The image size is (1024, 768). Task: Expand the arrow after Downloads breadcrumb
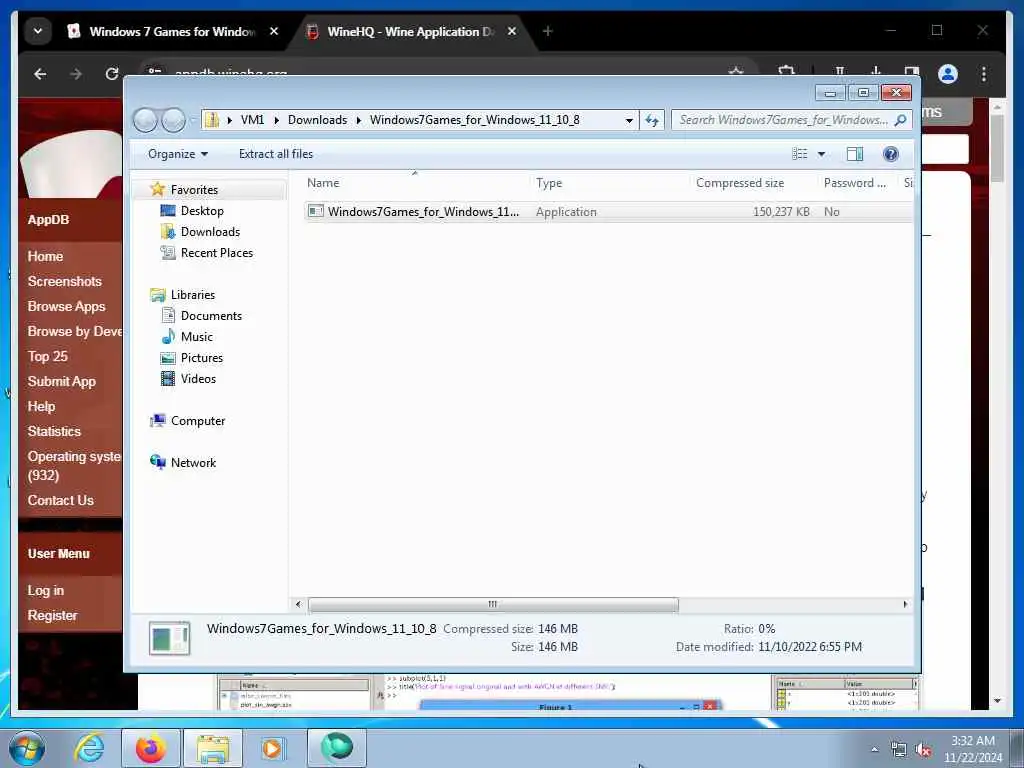359,120
